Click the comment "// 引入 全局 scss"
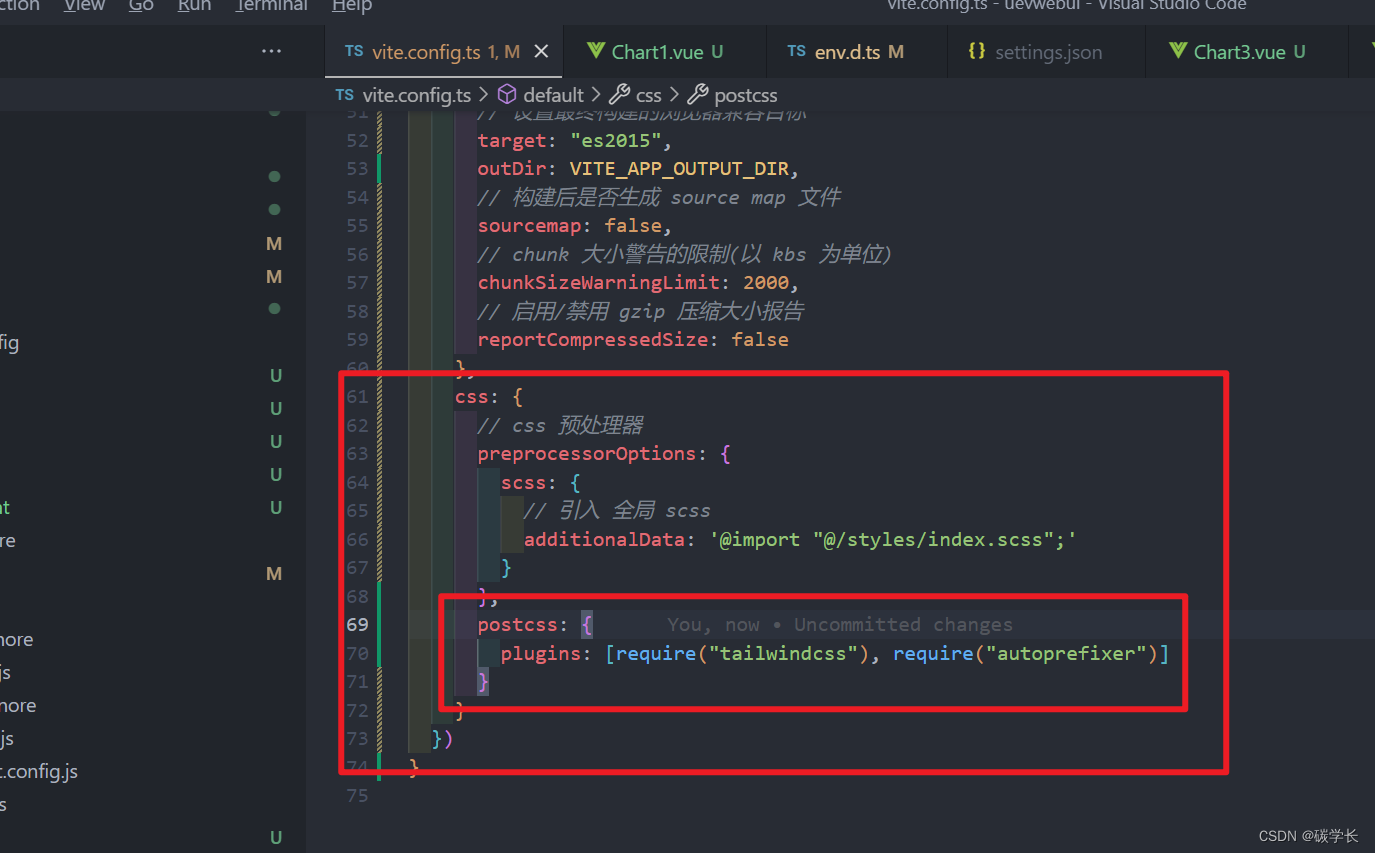This screenshot has width=1375, height=853. [617, 510]
